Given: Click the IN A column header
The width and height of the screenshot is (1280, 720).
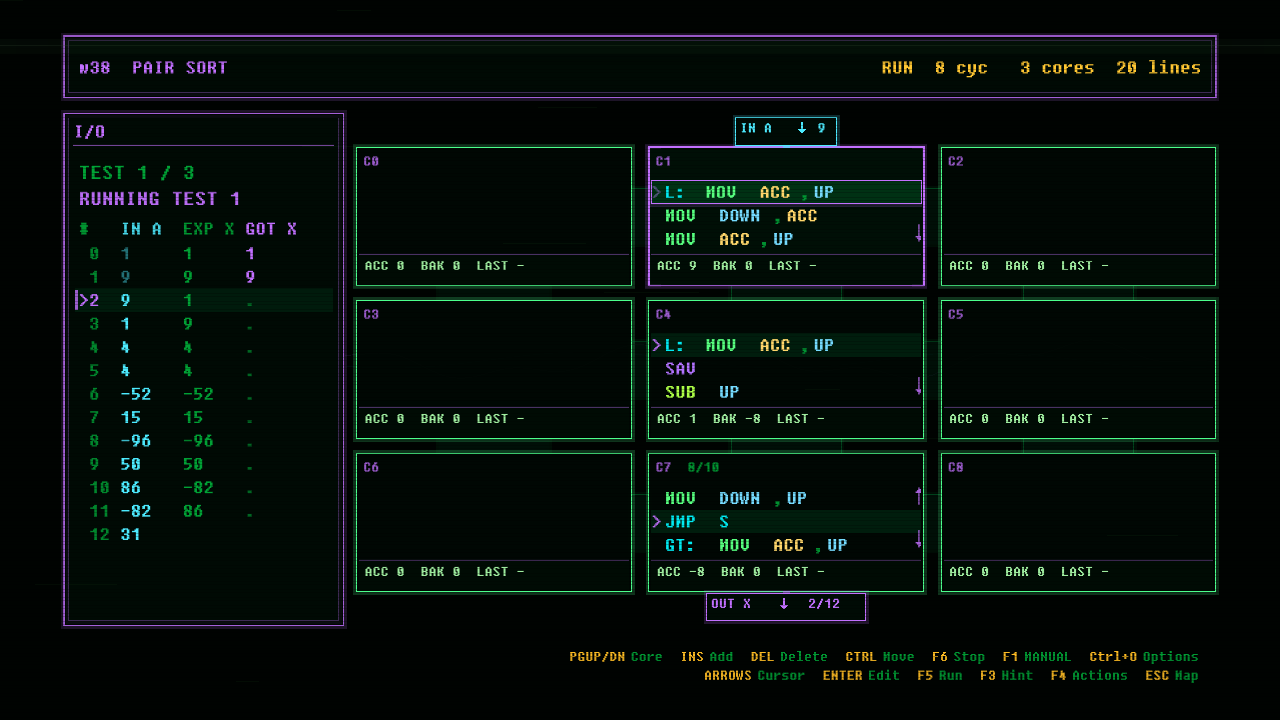Looking at the screenshot, I should [x=141, y=229].
